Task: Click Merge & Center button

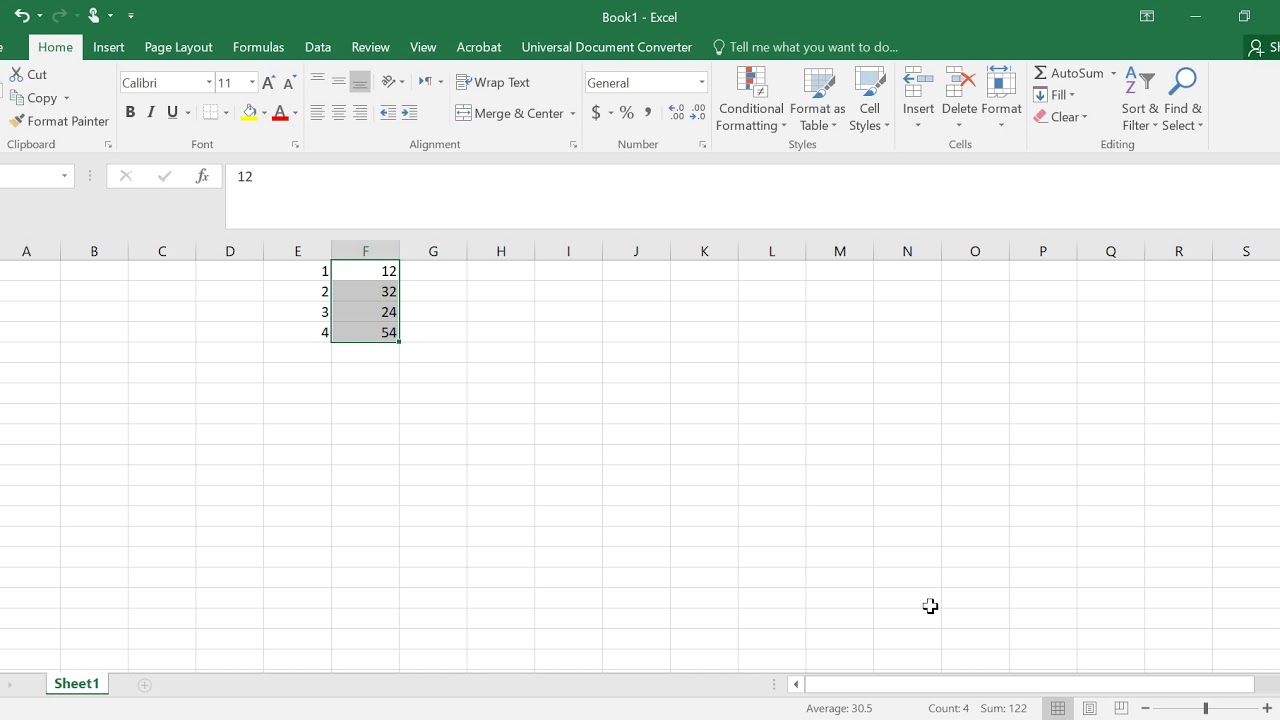Action: pyautogui.click(x=510, y=113)
